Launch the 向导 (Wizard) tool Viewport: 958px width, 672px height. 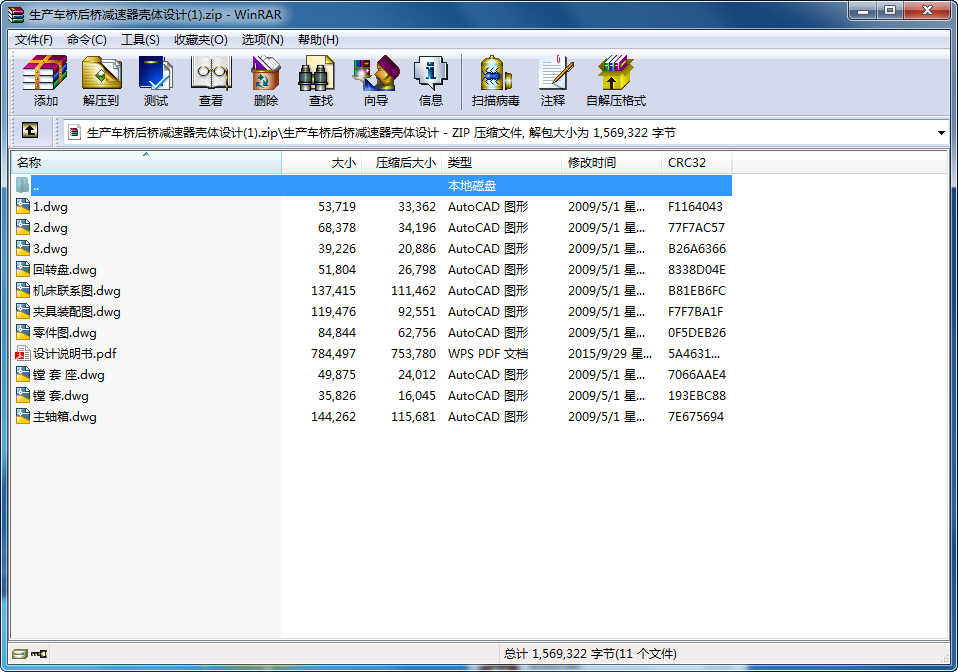(376, 81)
